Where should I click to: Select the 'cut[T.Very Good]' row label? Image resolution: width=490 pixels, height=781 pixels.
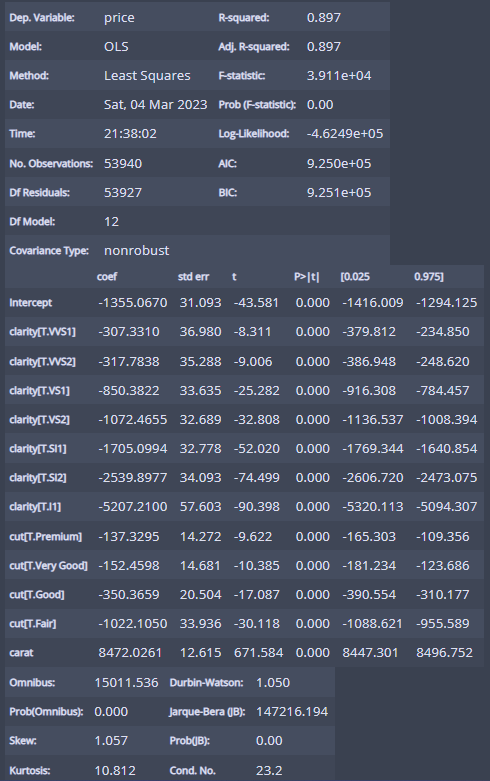(48, 565)
